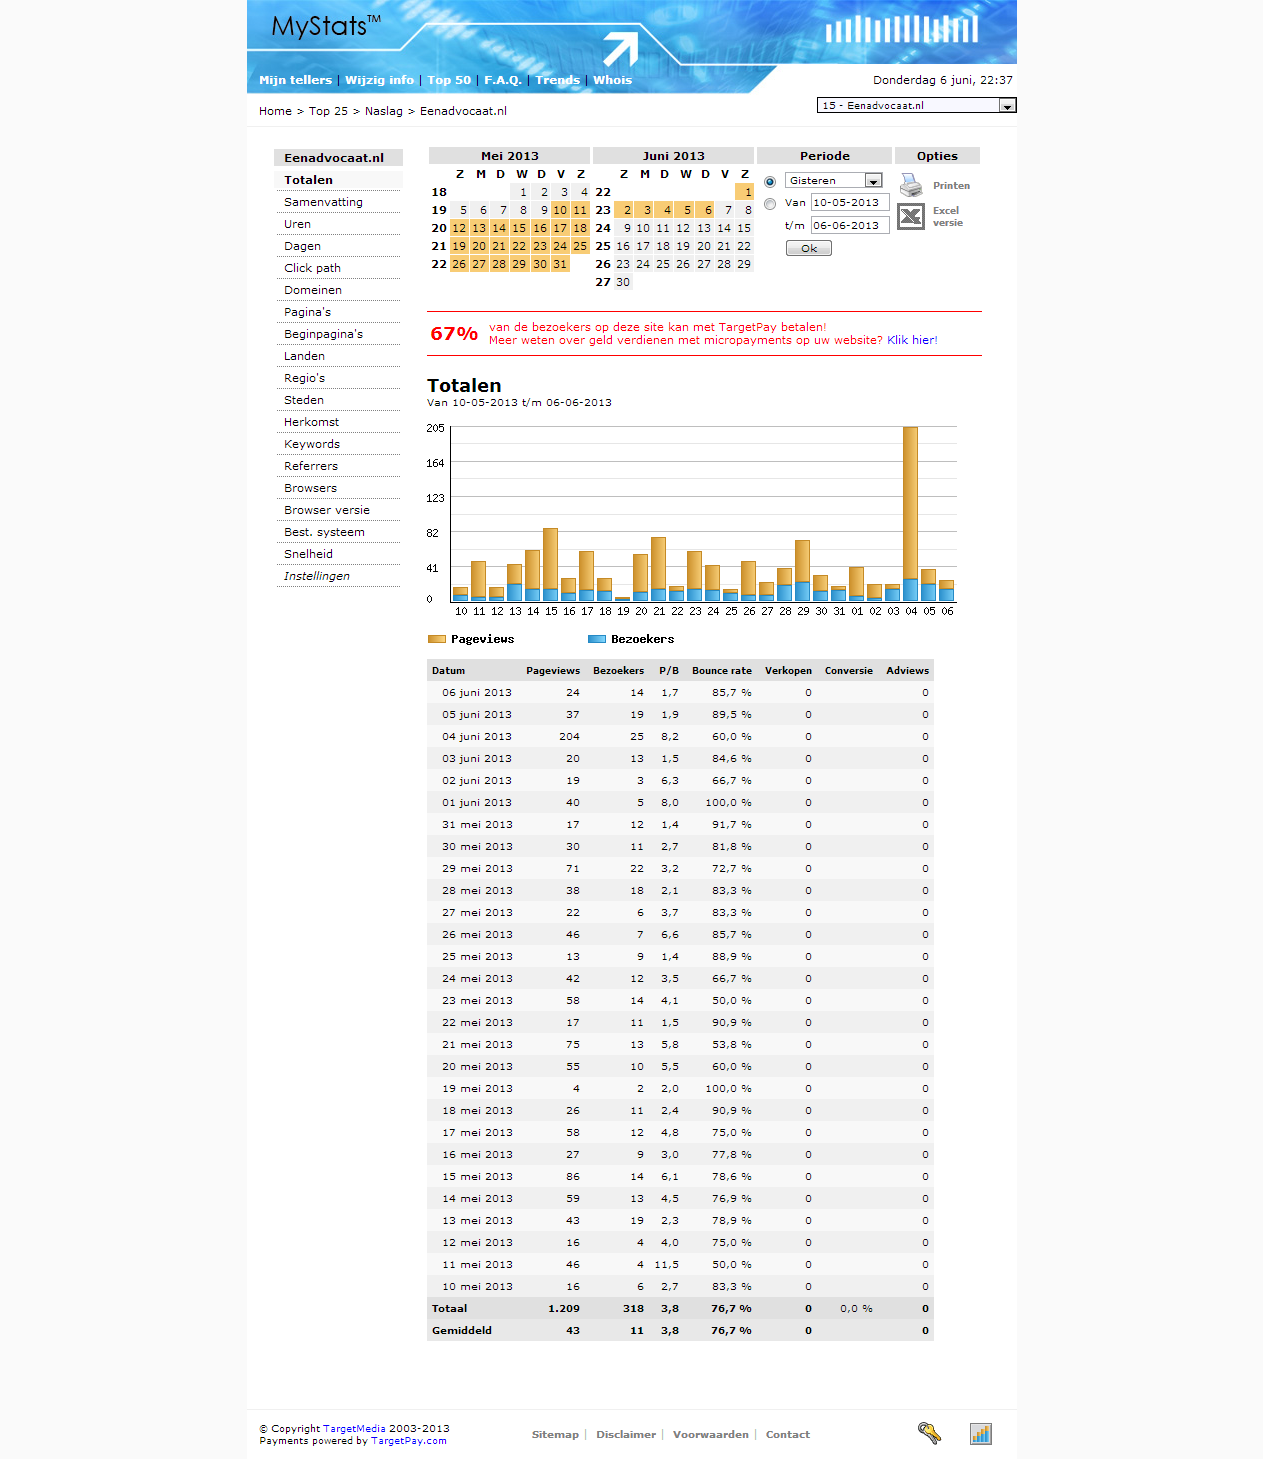Open Beginpagina's in the sidebar

point(323,334)
